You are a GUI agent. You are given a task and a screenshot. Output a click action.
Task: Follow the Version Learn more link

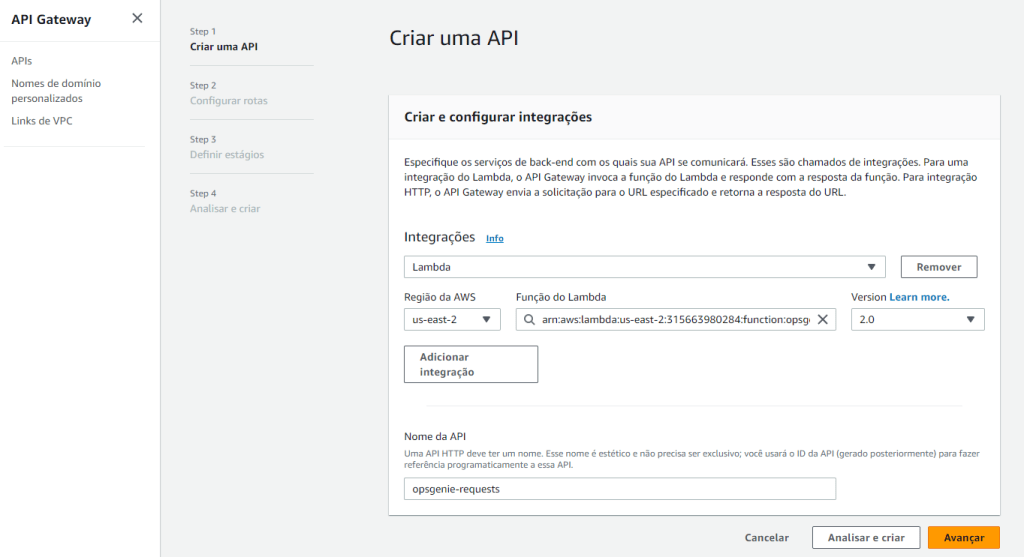(x=919, y=297)
